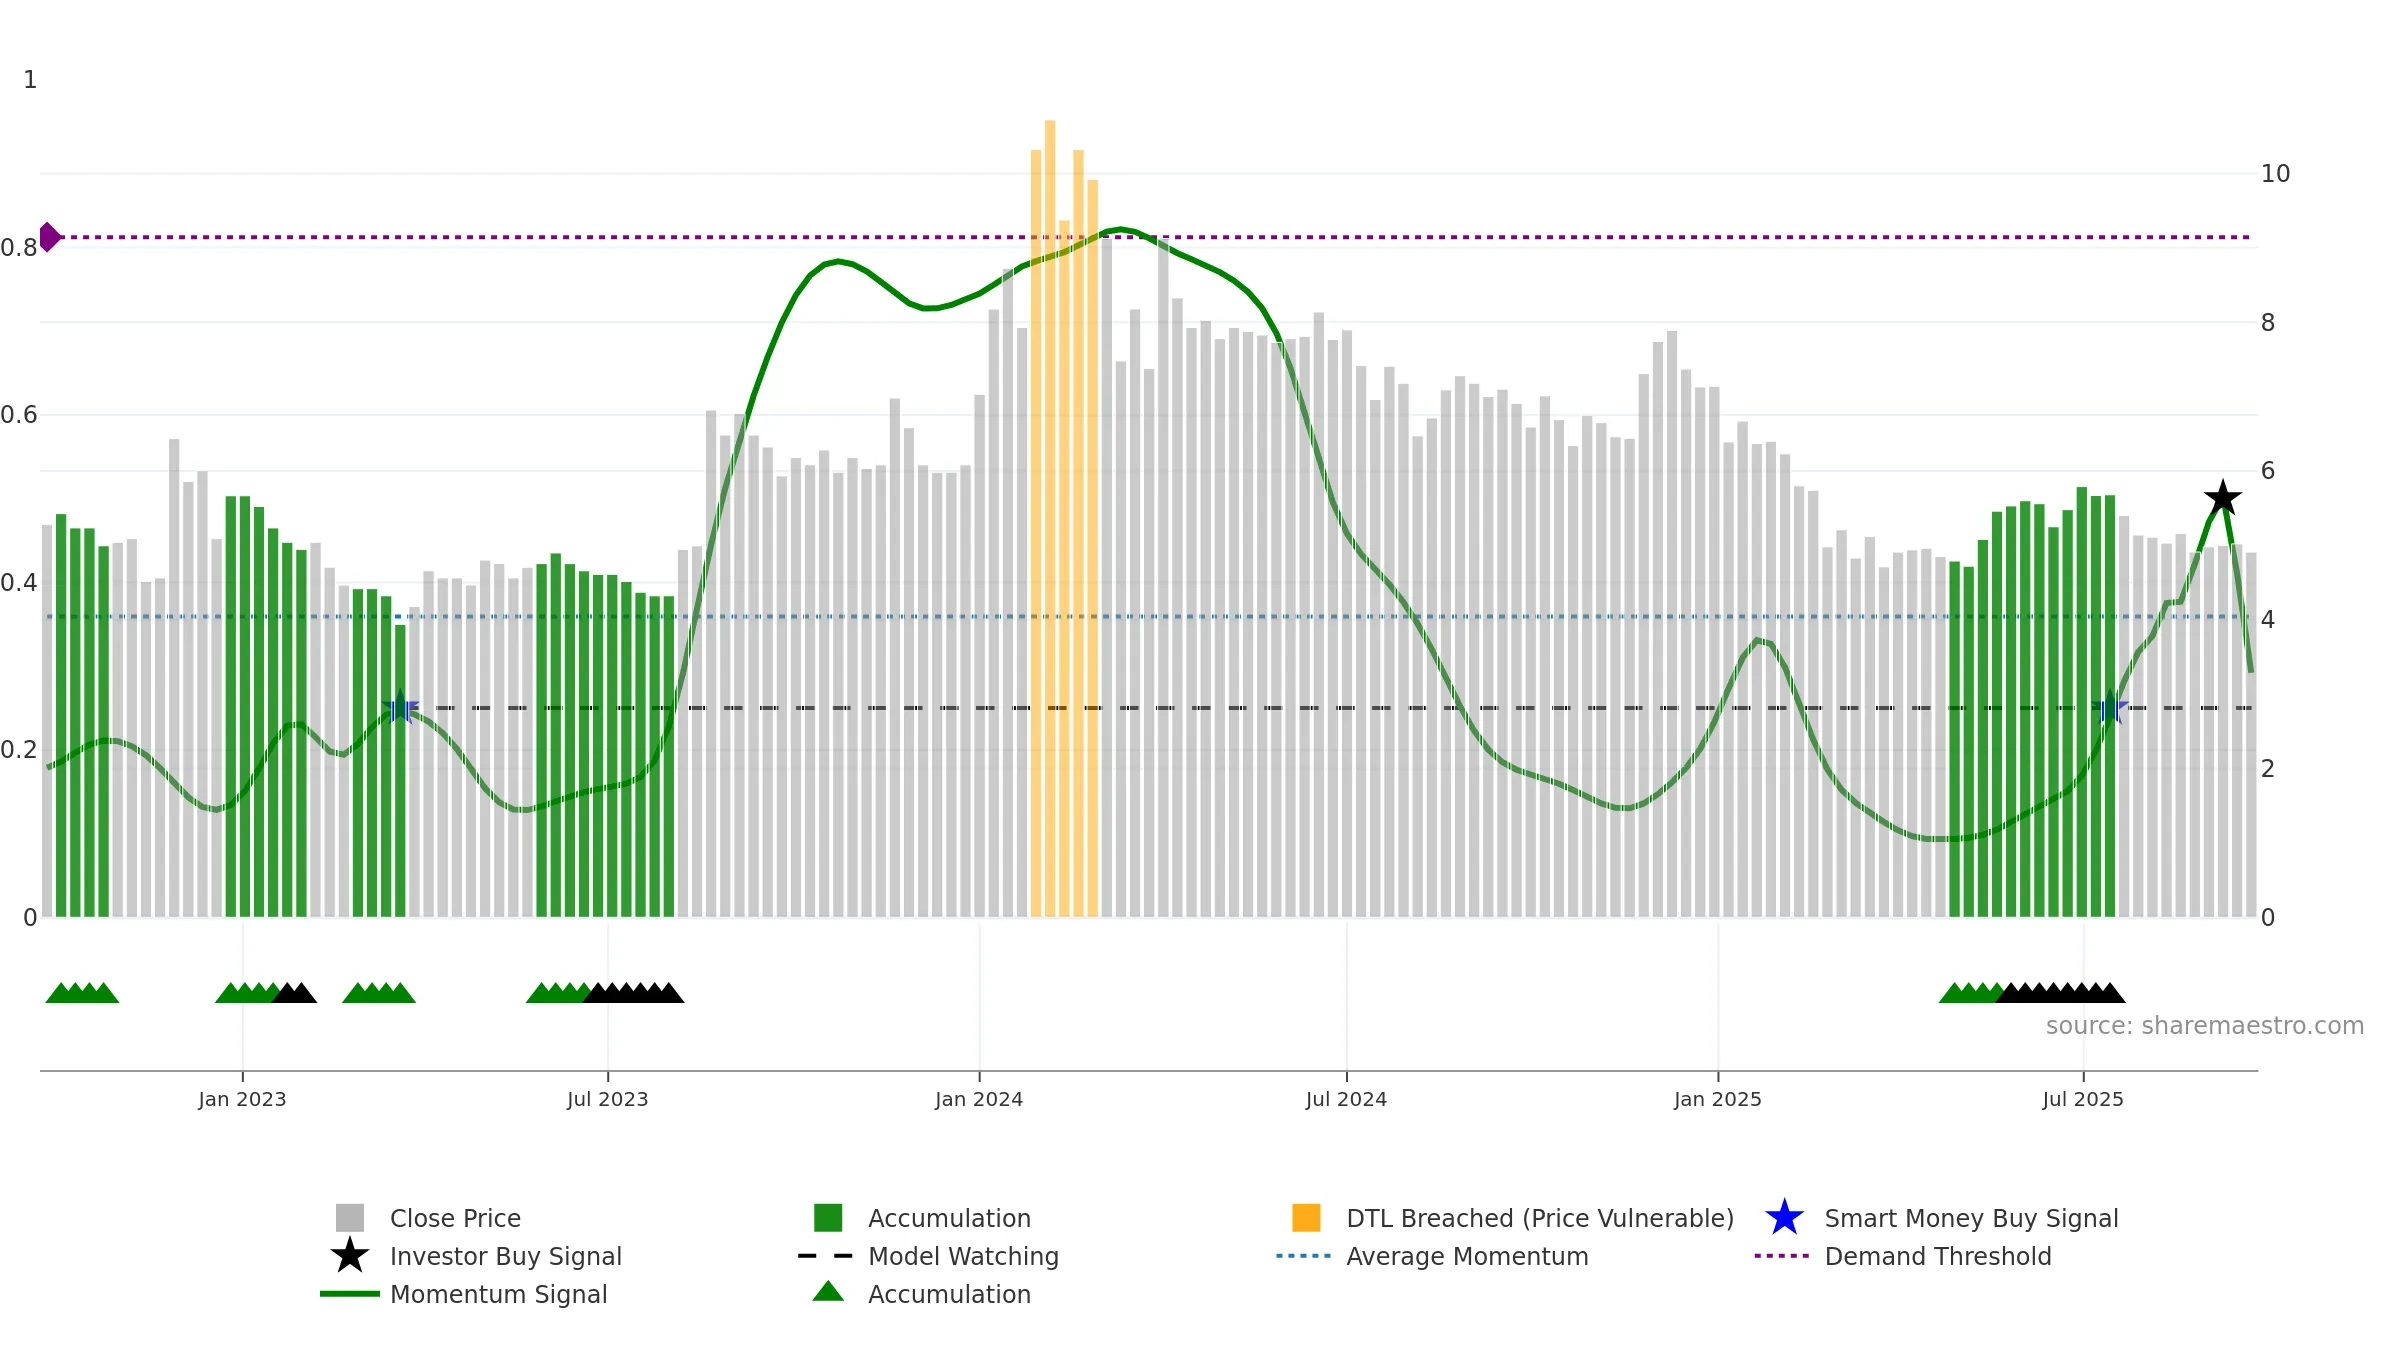Click black triangle markers near Jul 2025
The image size is (2400, 1350).
[2061, 993]
